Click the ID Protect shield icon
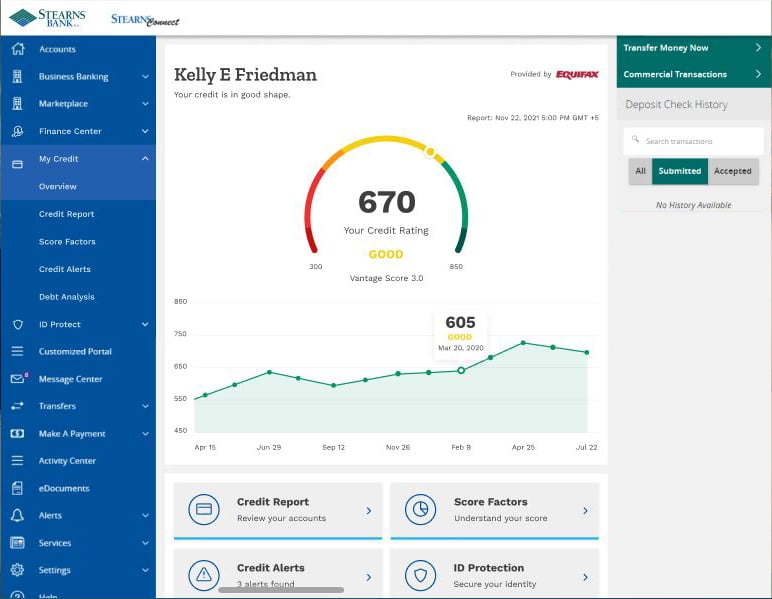The width and height of the screenshot is (772, 599). (18, 324)
